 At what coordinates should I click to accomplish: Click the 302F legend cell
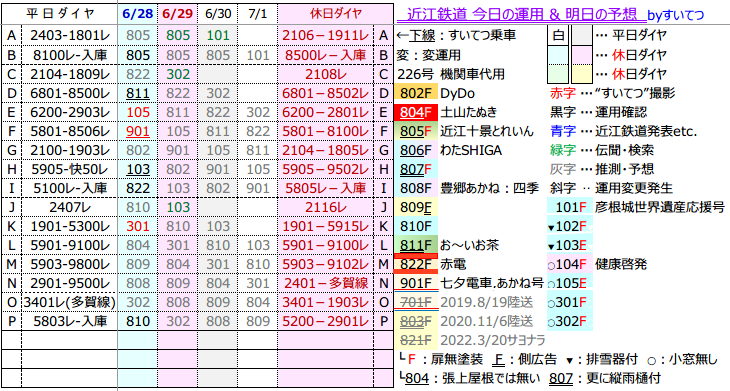tap(570, 321)
